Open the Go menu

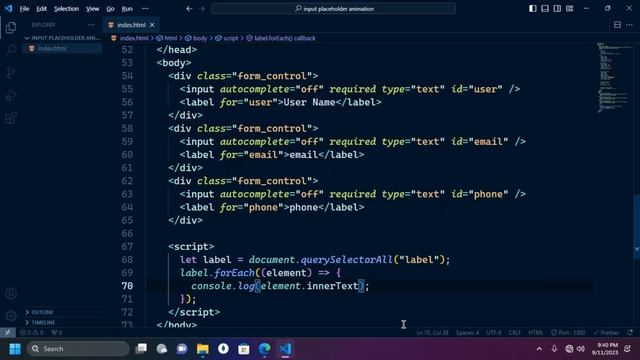(110, 9)
